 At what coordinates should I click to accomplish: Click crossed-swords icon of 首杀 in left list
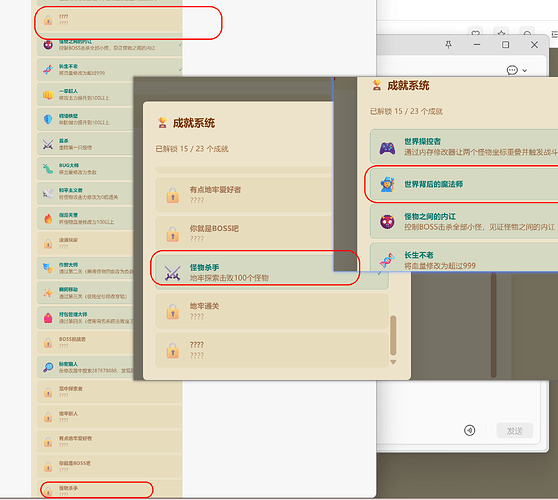pyautogui.click(x=48, y=144)
